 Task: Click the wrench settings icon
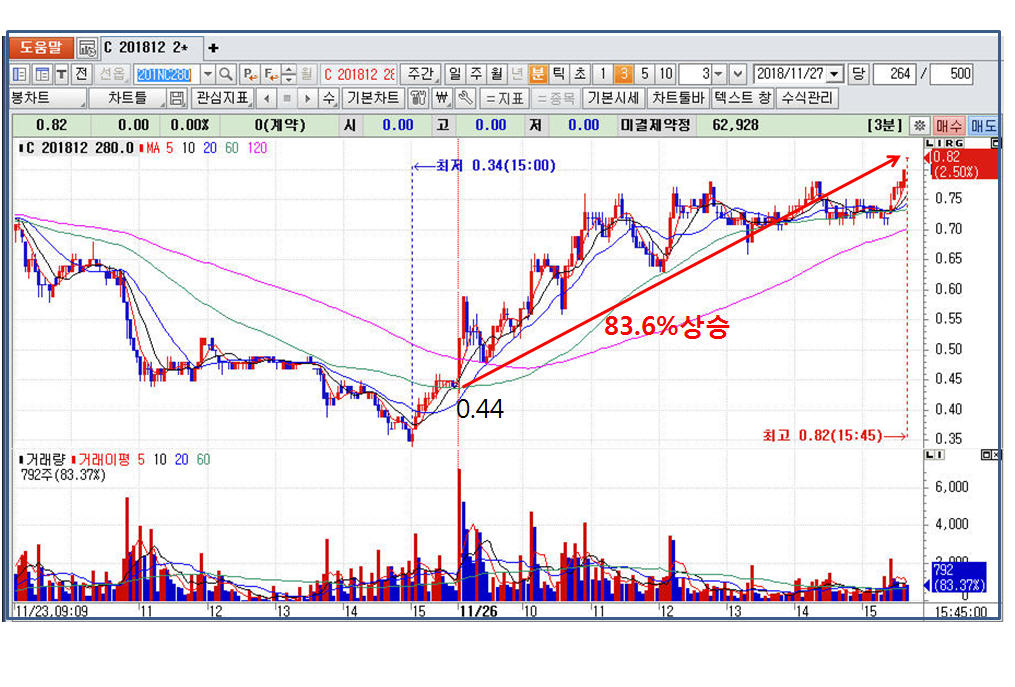(x=465, y=98)
